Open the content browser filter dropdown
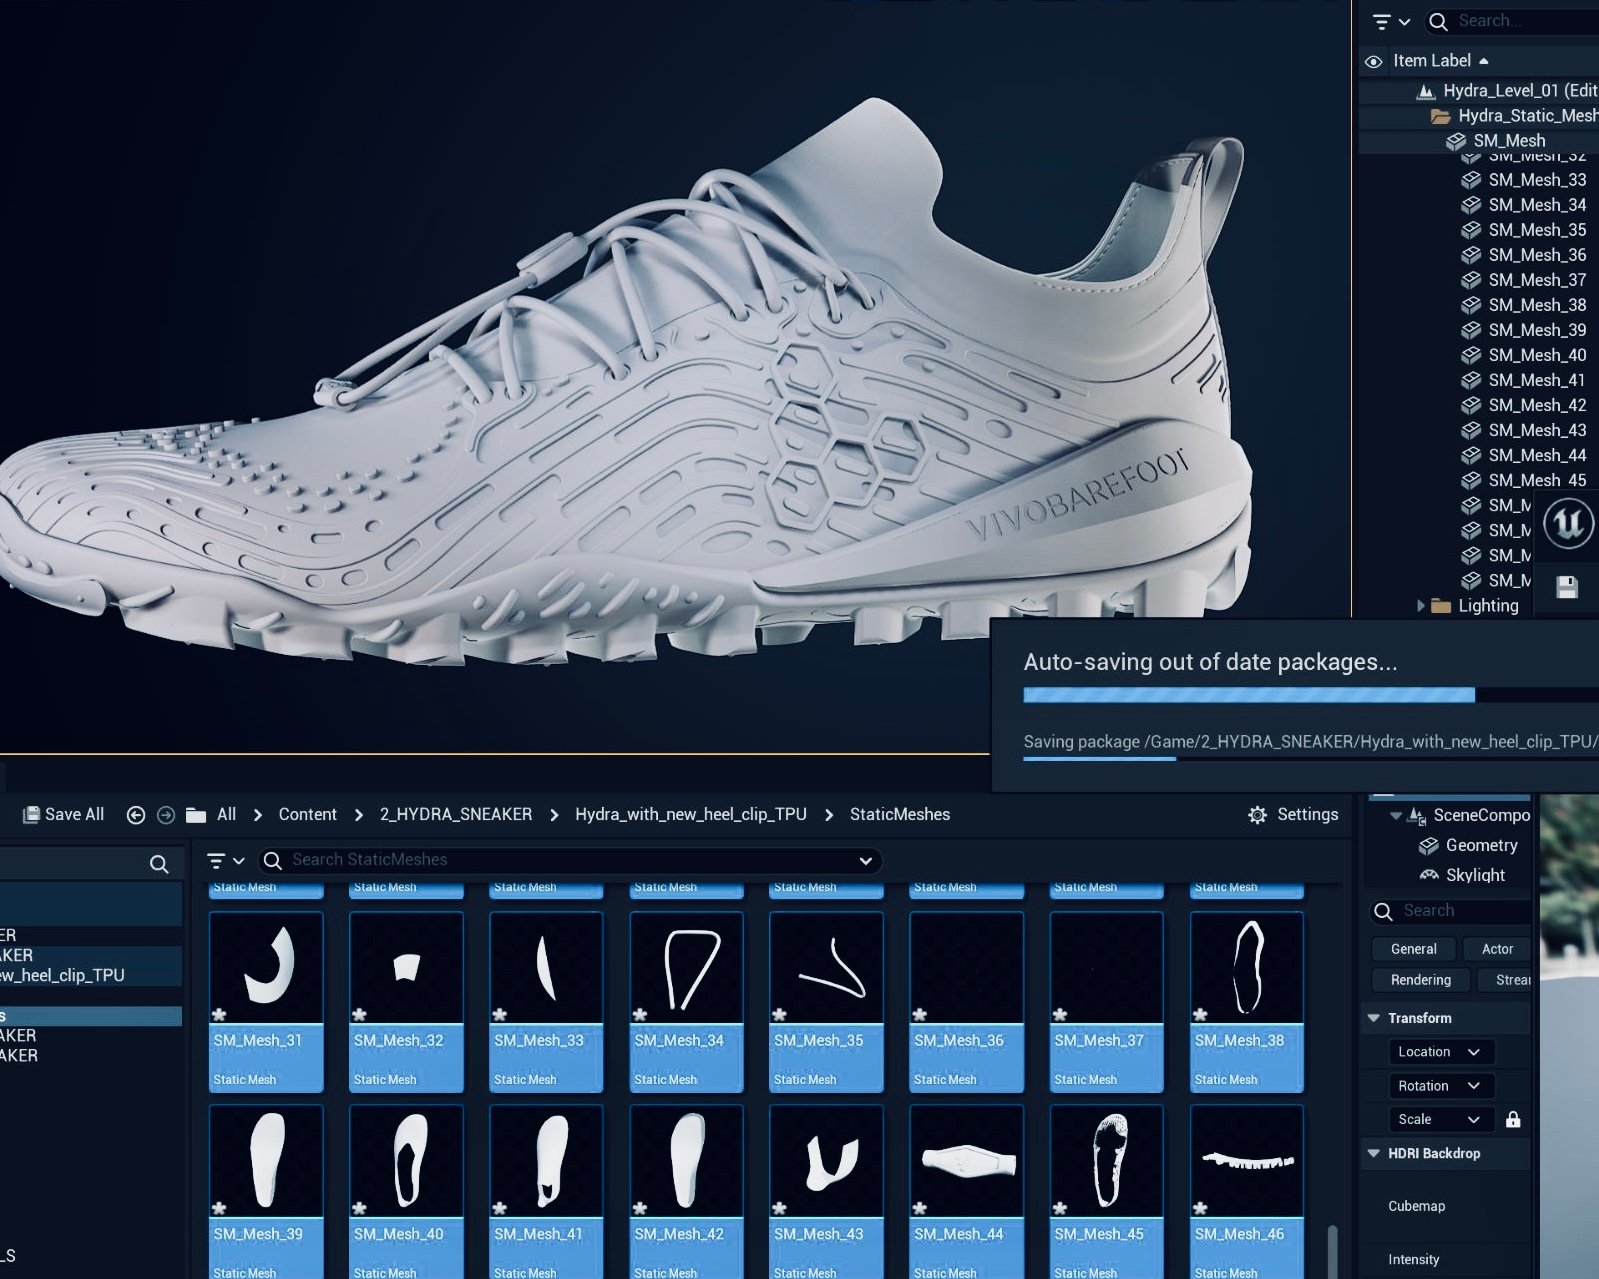The width and height of the screenshot is (1599, 1279). [225, 860]
